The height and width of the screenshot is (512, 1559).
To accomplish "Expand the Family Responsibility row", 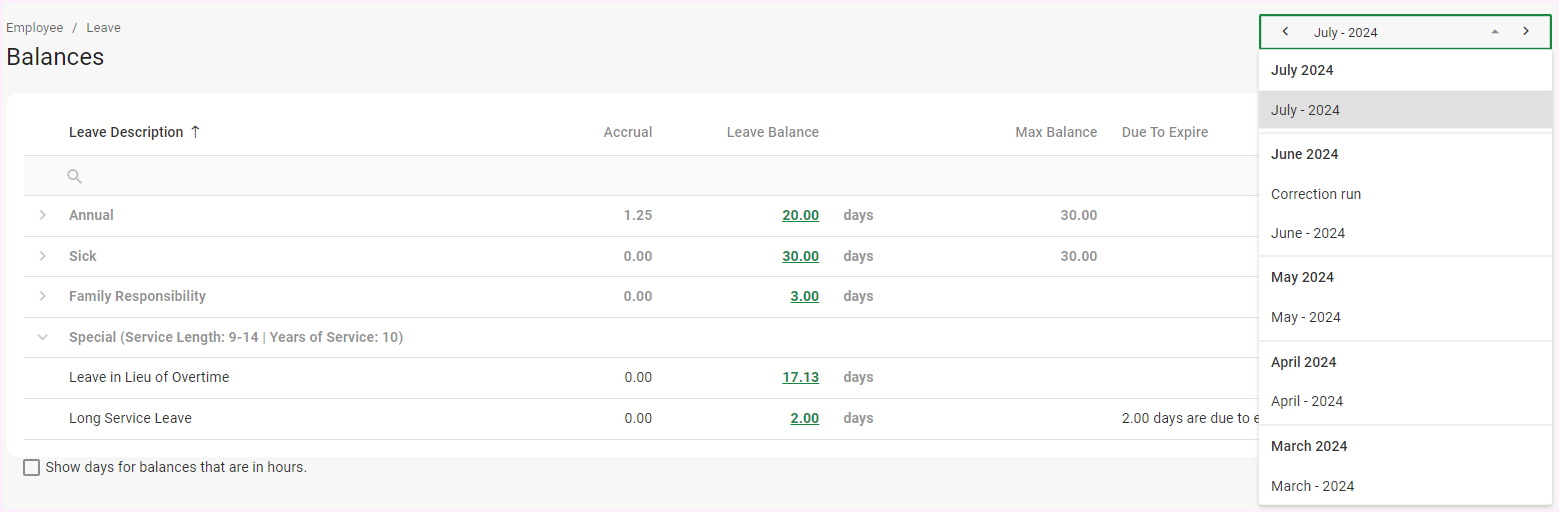I will 42,296.
